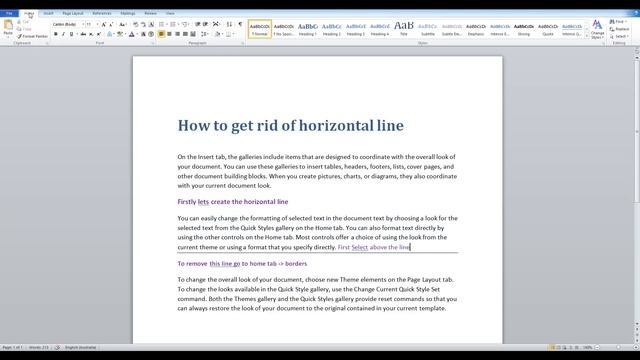Screen dimensions: 640x360
Task: Click the Bullets list icon
Action: pos(162,24)
